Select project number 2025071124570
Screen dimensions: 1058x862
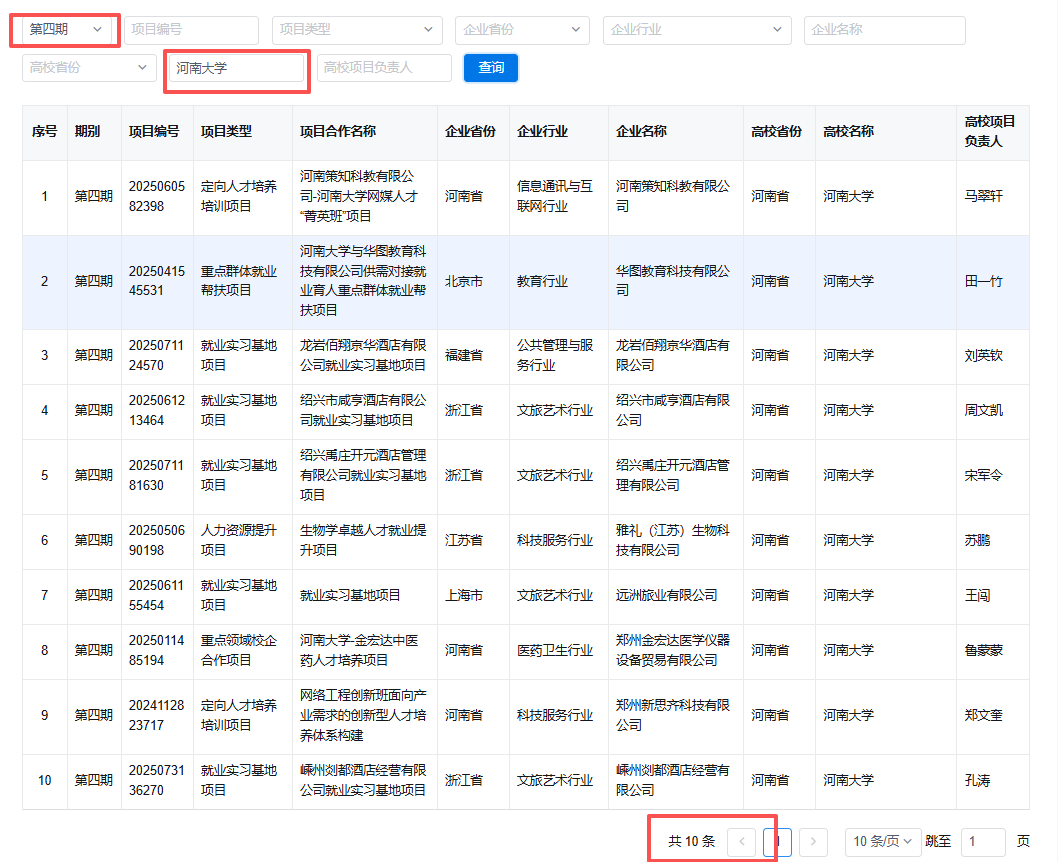(x=157, y=355)
